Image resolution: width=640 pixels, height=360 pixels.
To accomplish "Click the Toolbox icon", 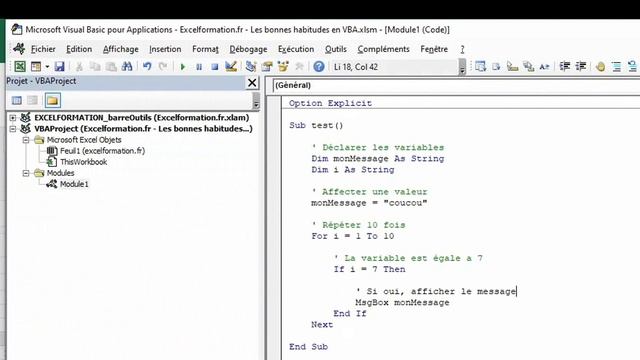I will click(299, 67).
